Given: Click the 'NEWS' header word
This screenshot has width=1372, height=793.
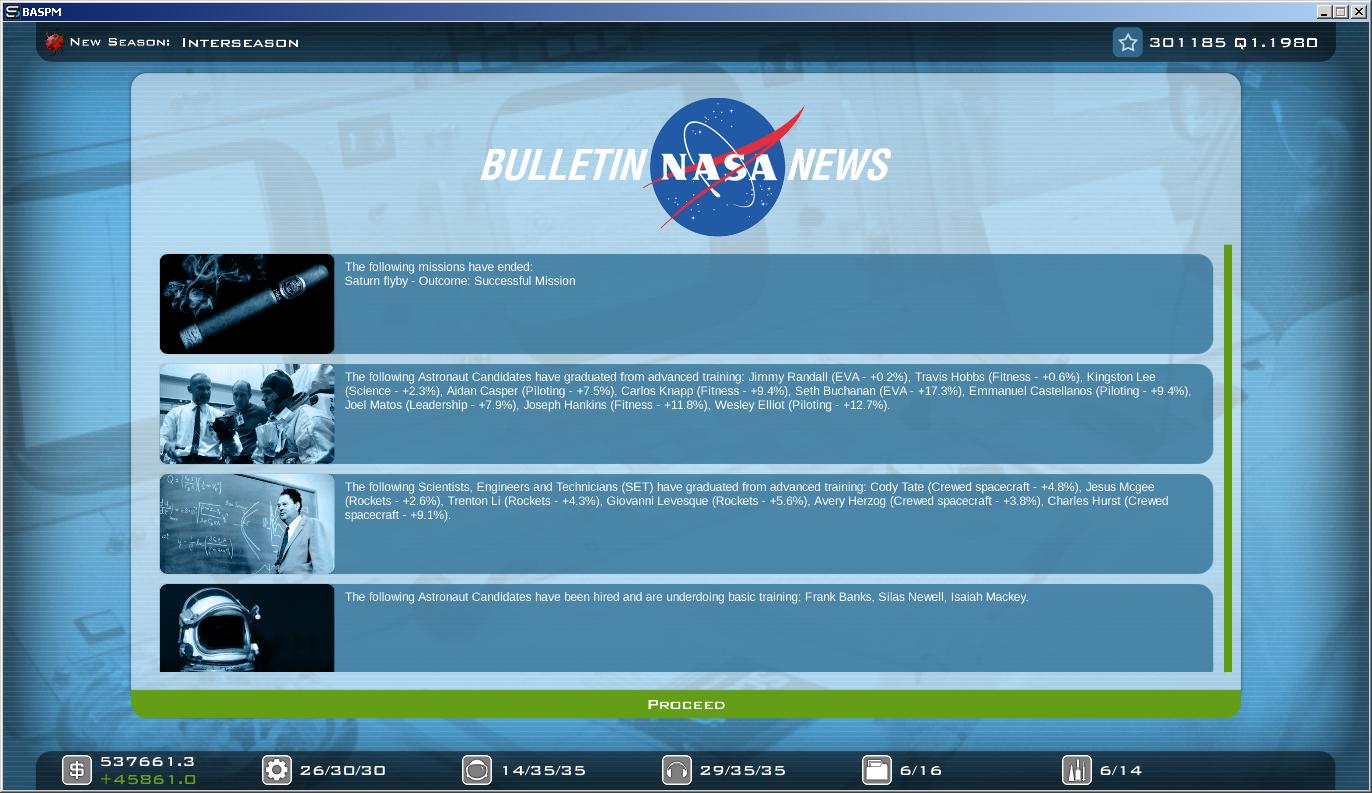Looking at the screenshot, I should tap(839, 165).
